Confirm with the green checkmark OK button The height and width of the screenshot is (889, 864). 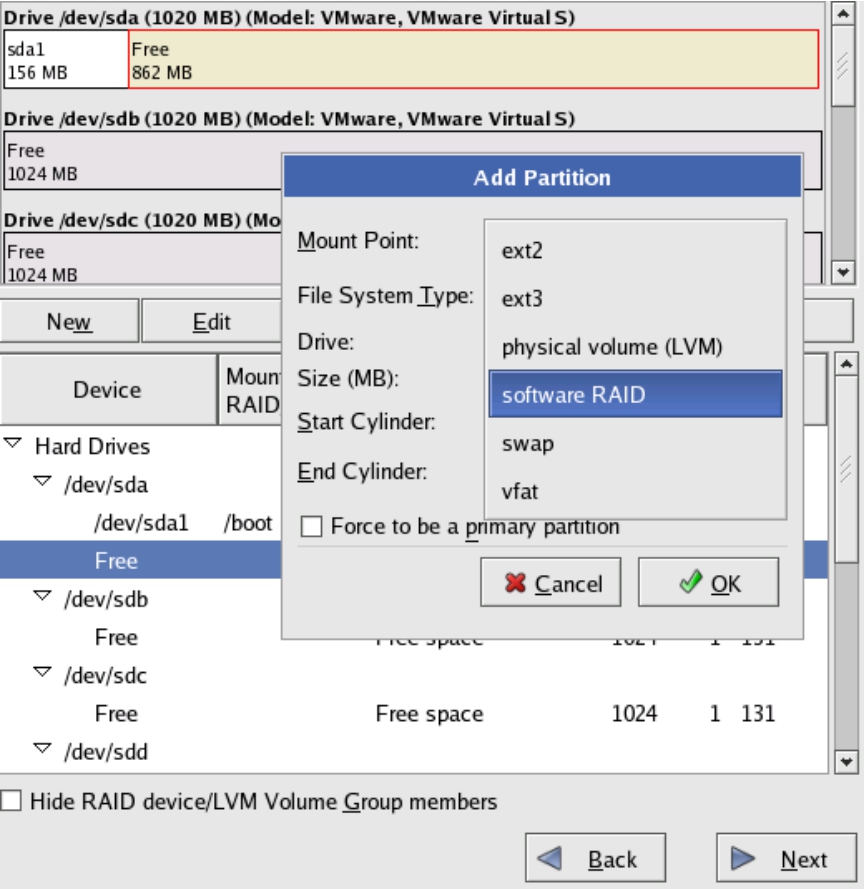pyautogui.click(x=708, y=583)
